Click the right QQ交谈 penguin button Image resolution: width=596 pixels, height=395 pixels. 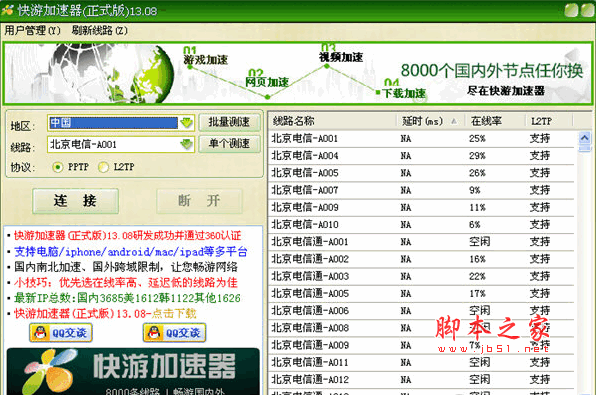click(x=174, y=333)
